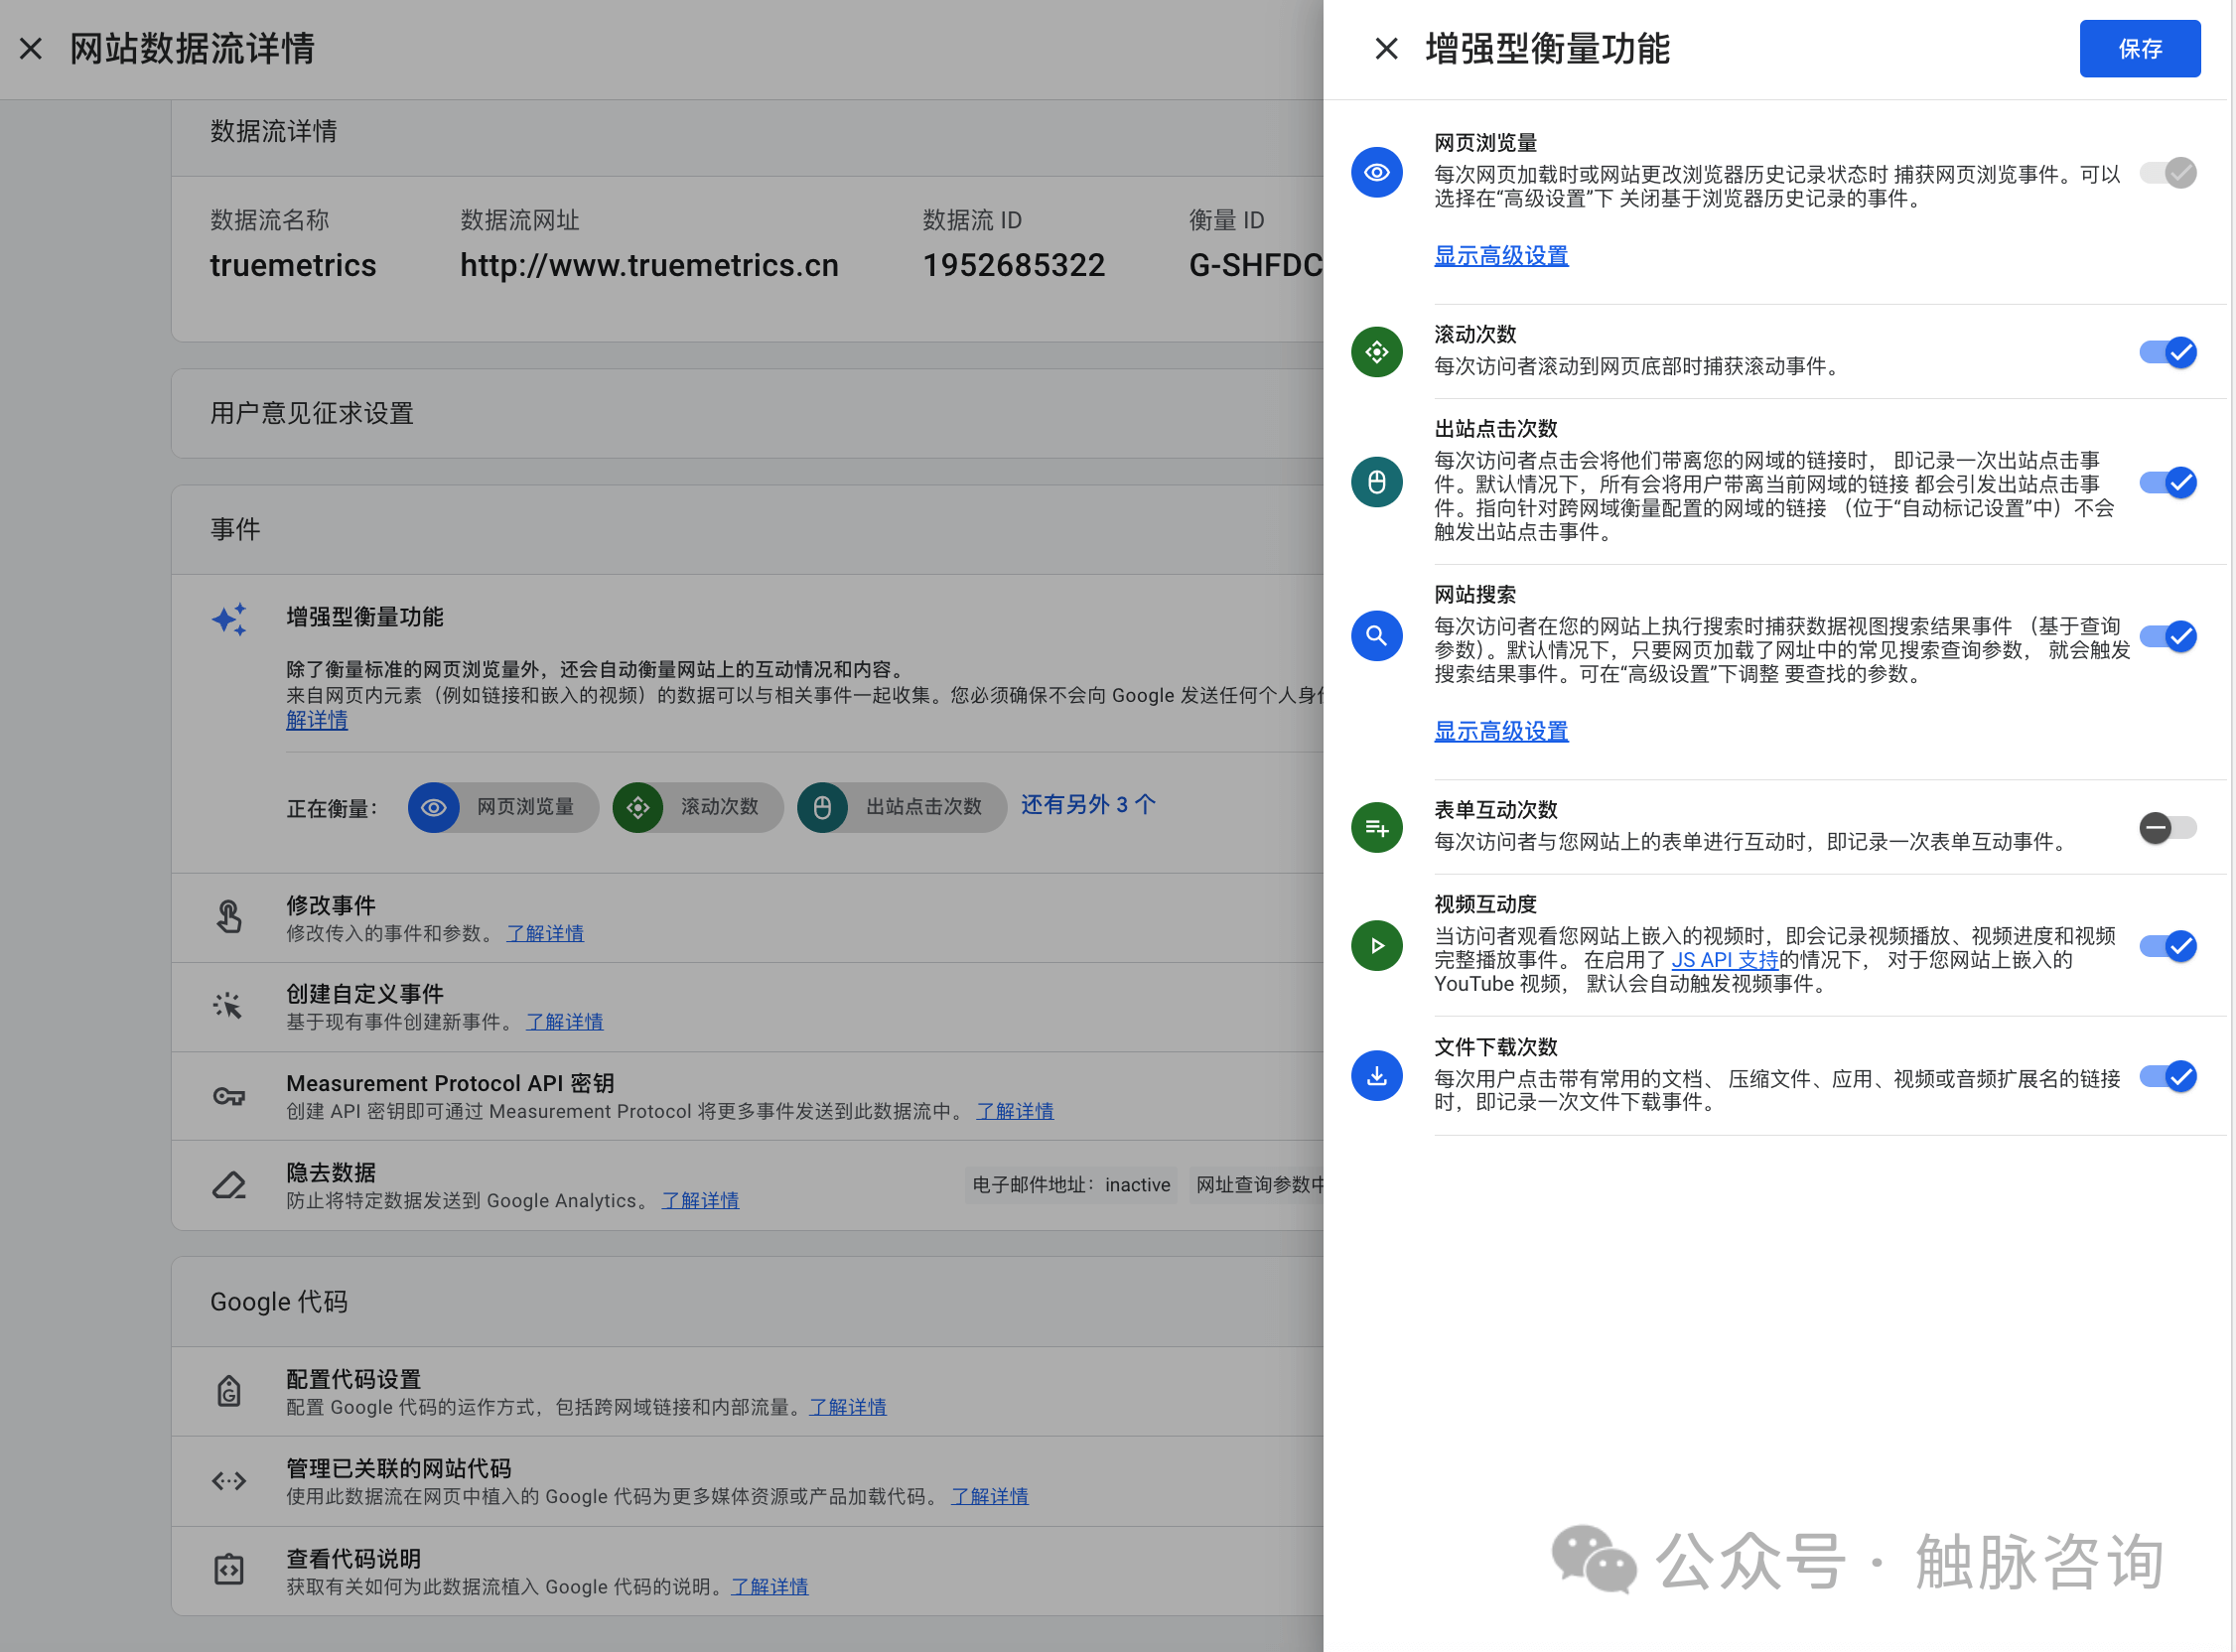Click the 视频互动度 play icon
This screenshot has width=2236, height=1652.
point(1376,945)
